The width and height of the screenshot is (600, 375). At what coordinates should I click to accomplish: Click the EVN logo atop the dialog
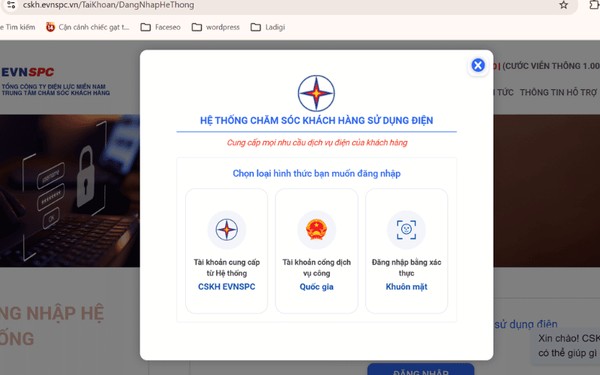pyautogui.click(x=316, y=93)
